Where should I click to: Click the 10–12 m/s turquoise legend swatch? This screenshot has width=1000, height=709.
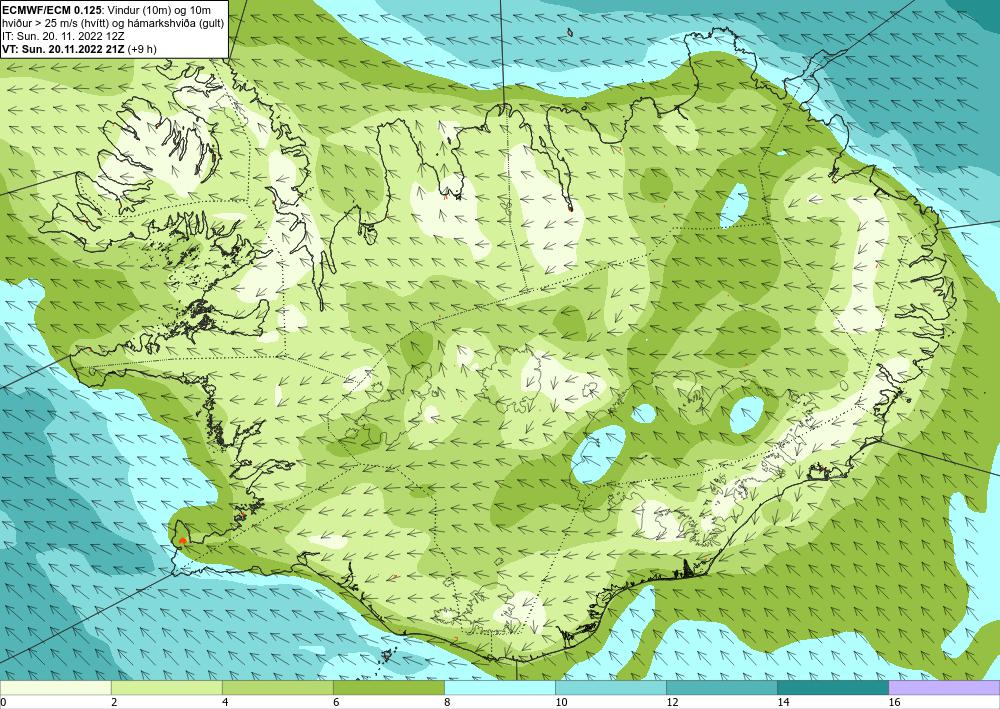tap(610, 688)
